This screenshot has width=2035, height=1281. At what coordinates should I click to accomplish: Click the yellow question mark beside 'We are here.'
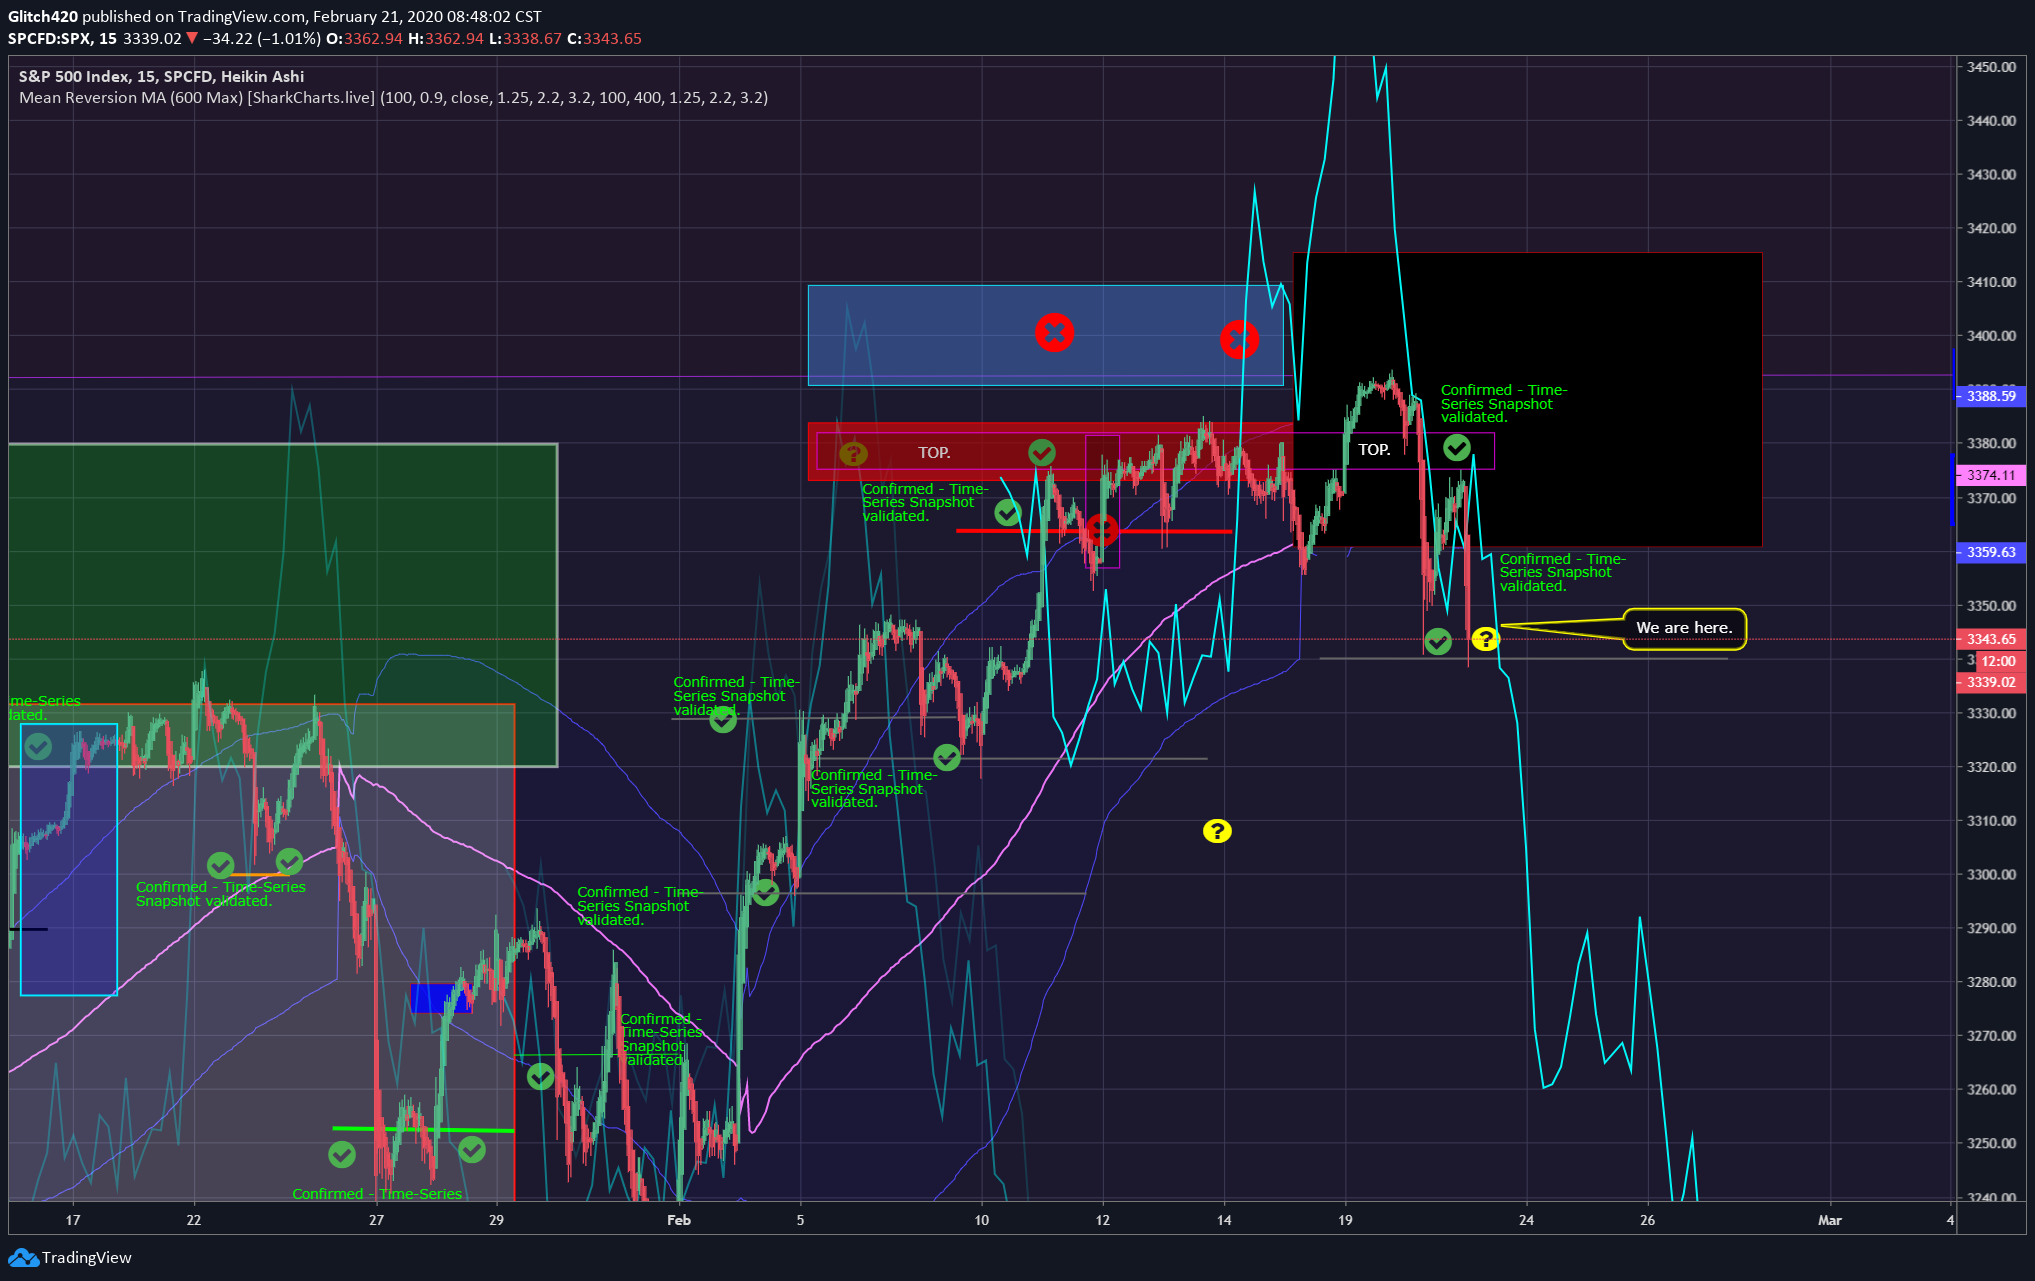(1485, 639)
